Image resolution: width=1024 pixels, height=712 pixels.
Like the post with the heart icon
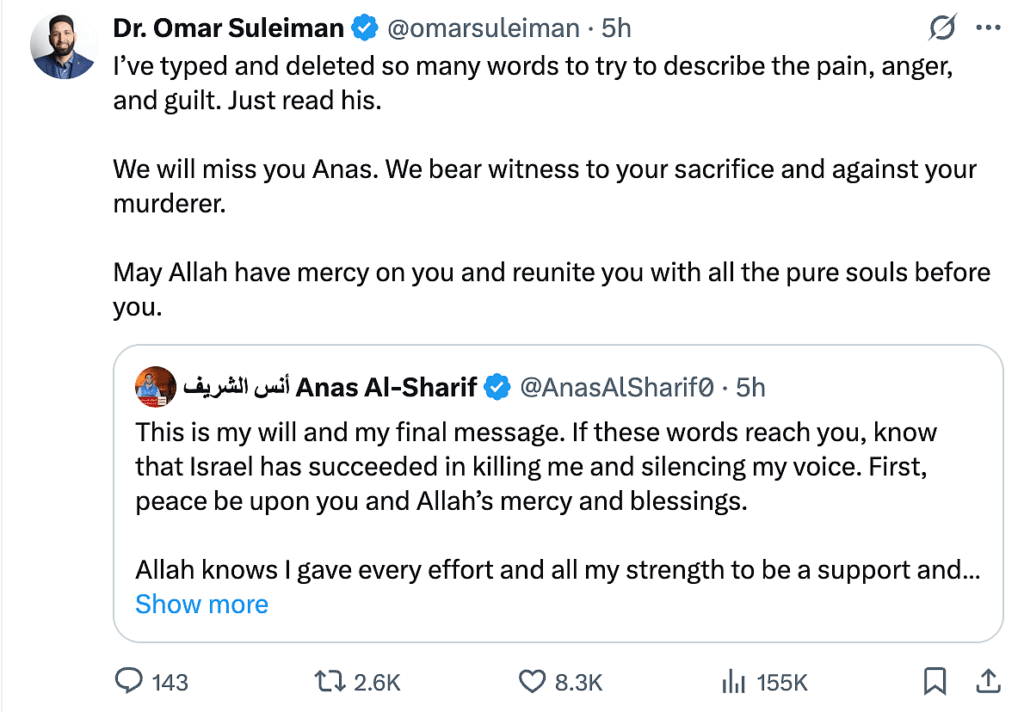click(x=532, y=682)
